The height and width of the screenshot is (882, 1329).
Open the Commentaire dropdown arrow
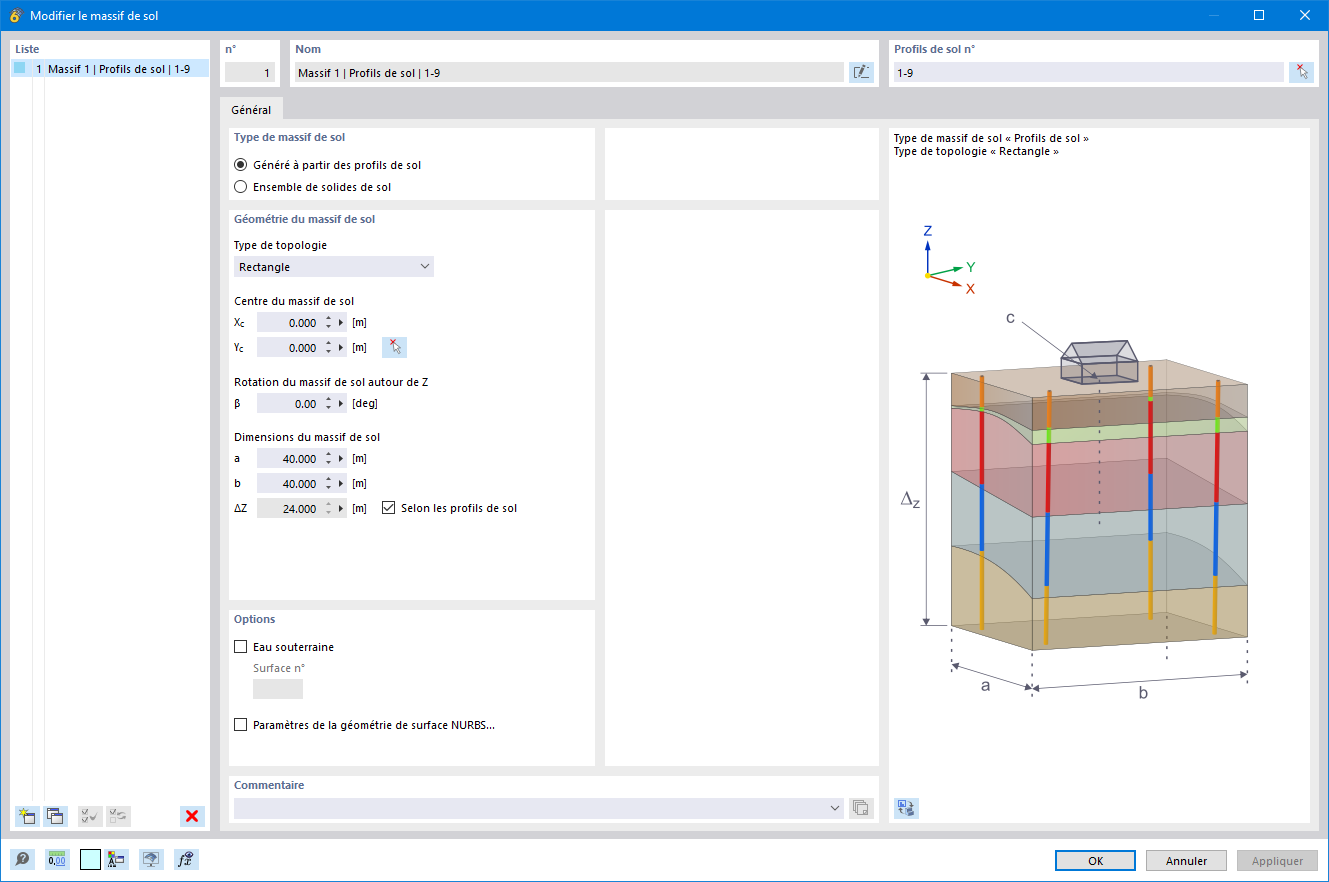pyautogui.click(x=836, y=808)
